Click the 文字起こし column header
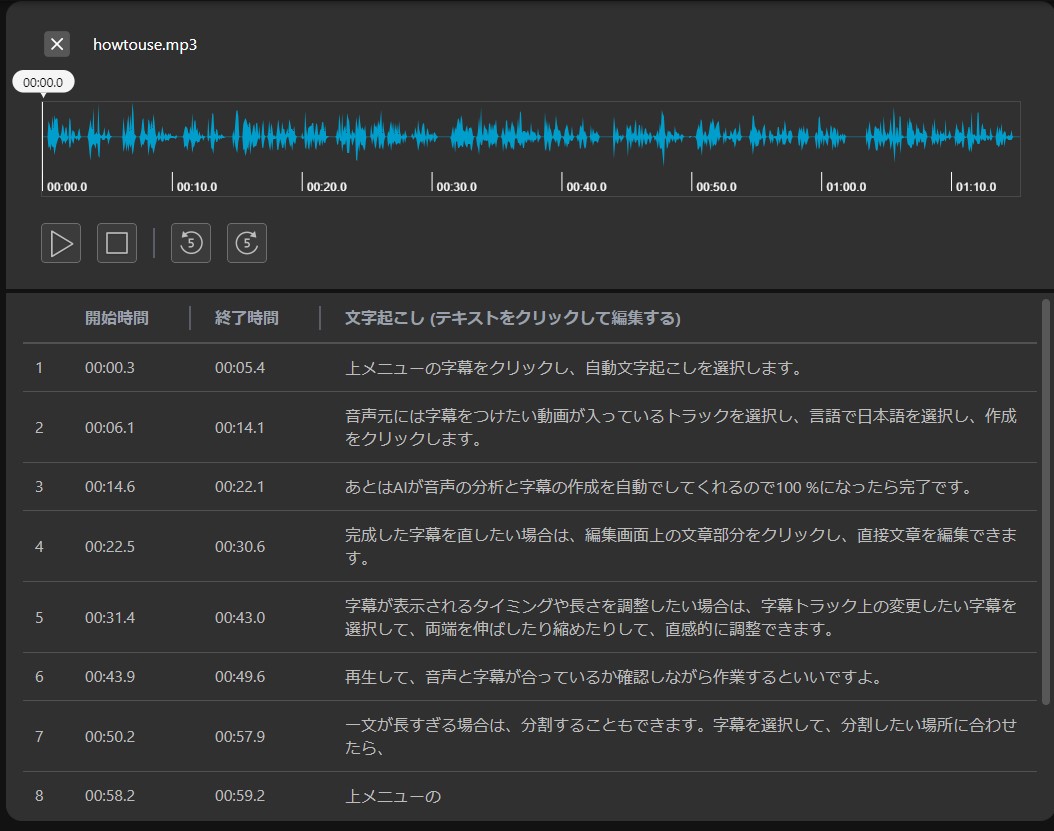The width and height of the screenshot is (1054, 831). (512, 318)
